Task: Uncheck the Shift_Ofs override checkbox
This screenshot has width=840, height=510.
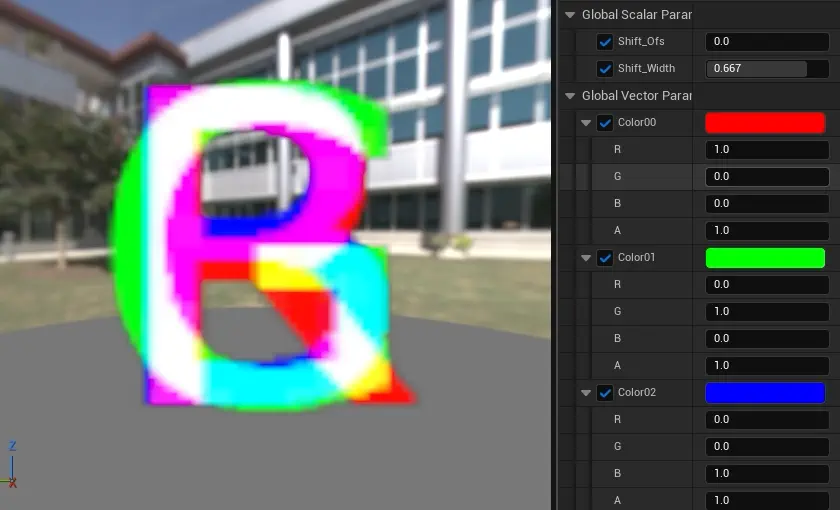Action: click(605, 42)
